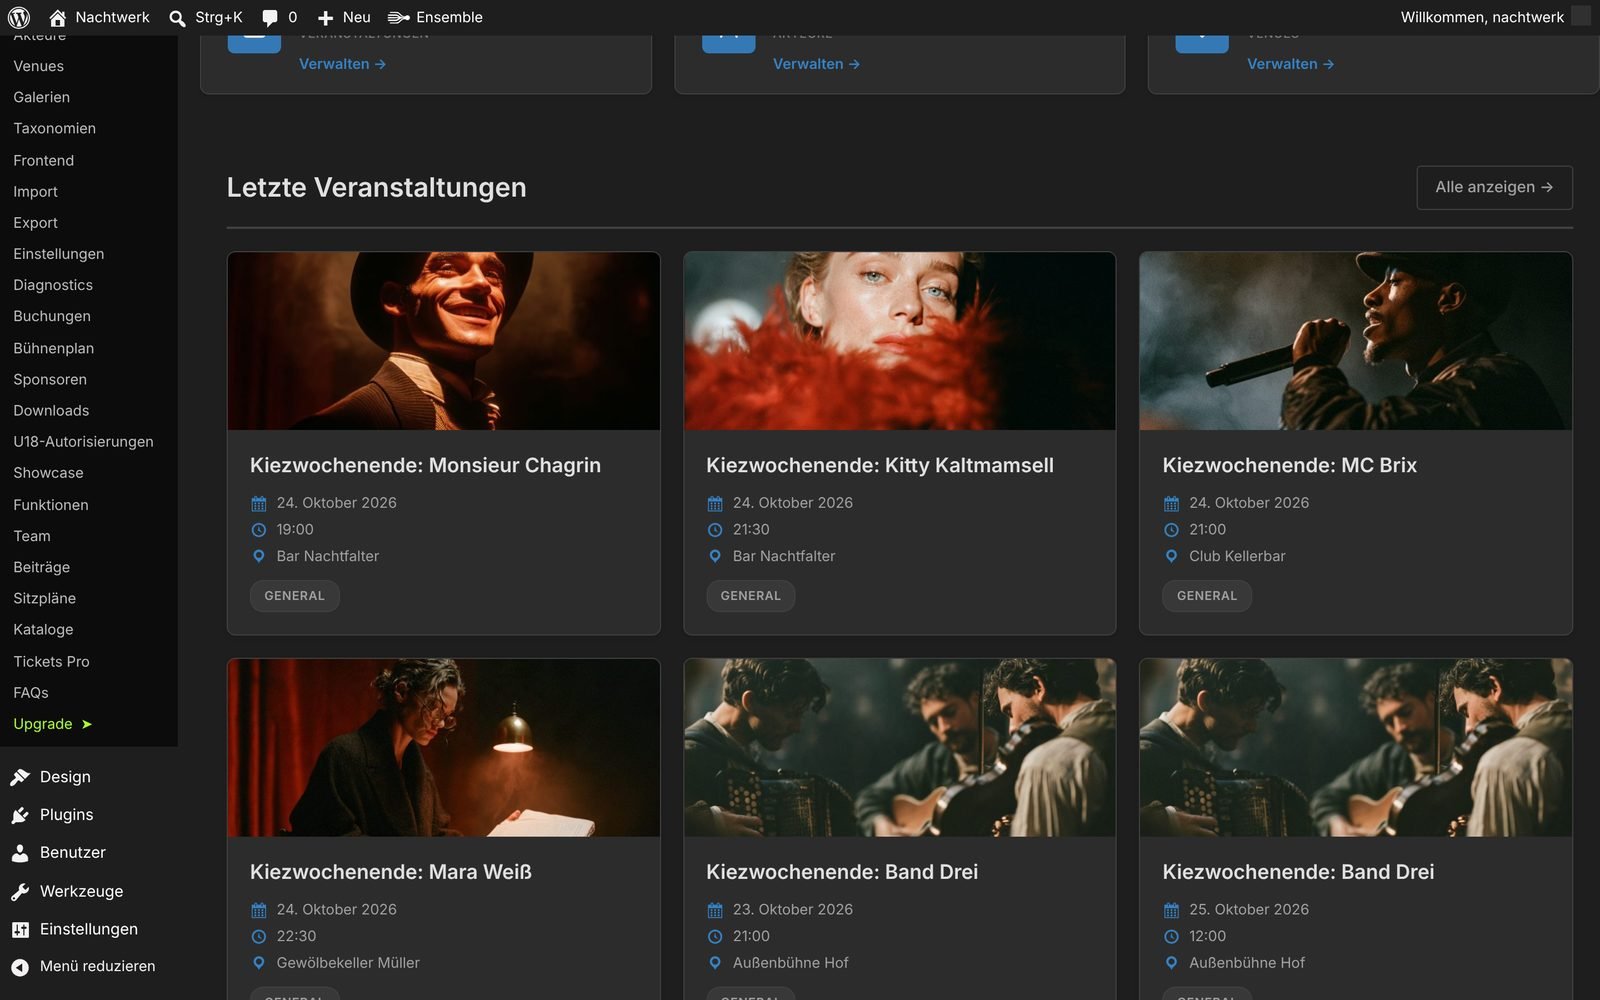Open the Bühnenplan menu entry
The width and height of the screenshot is (1600, 1000).
(x=54, y=348)
